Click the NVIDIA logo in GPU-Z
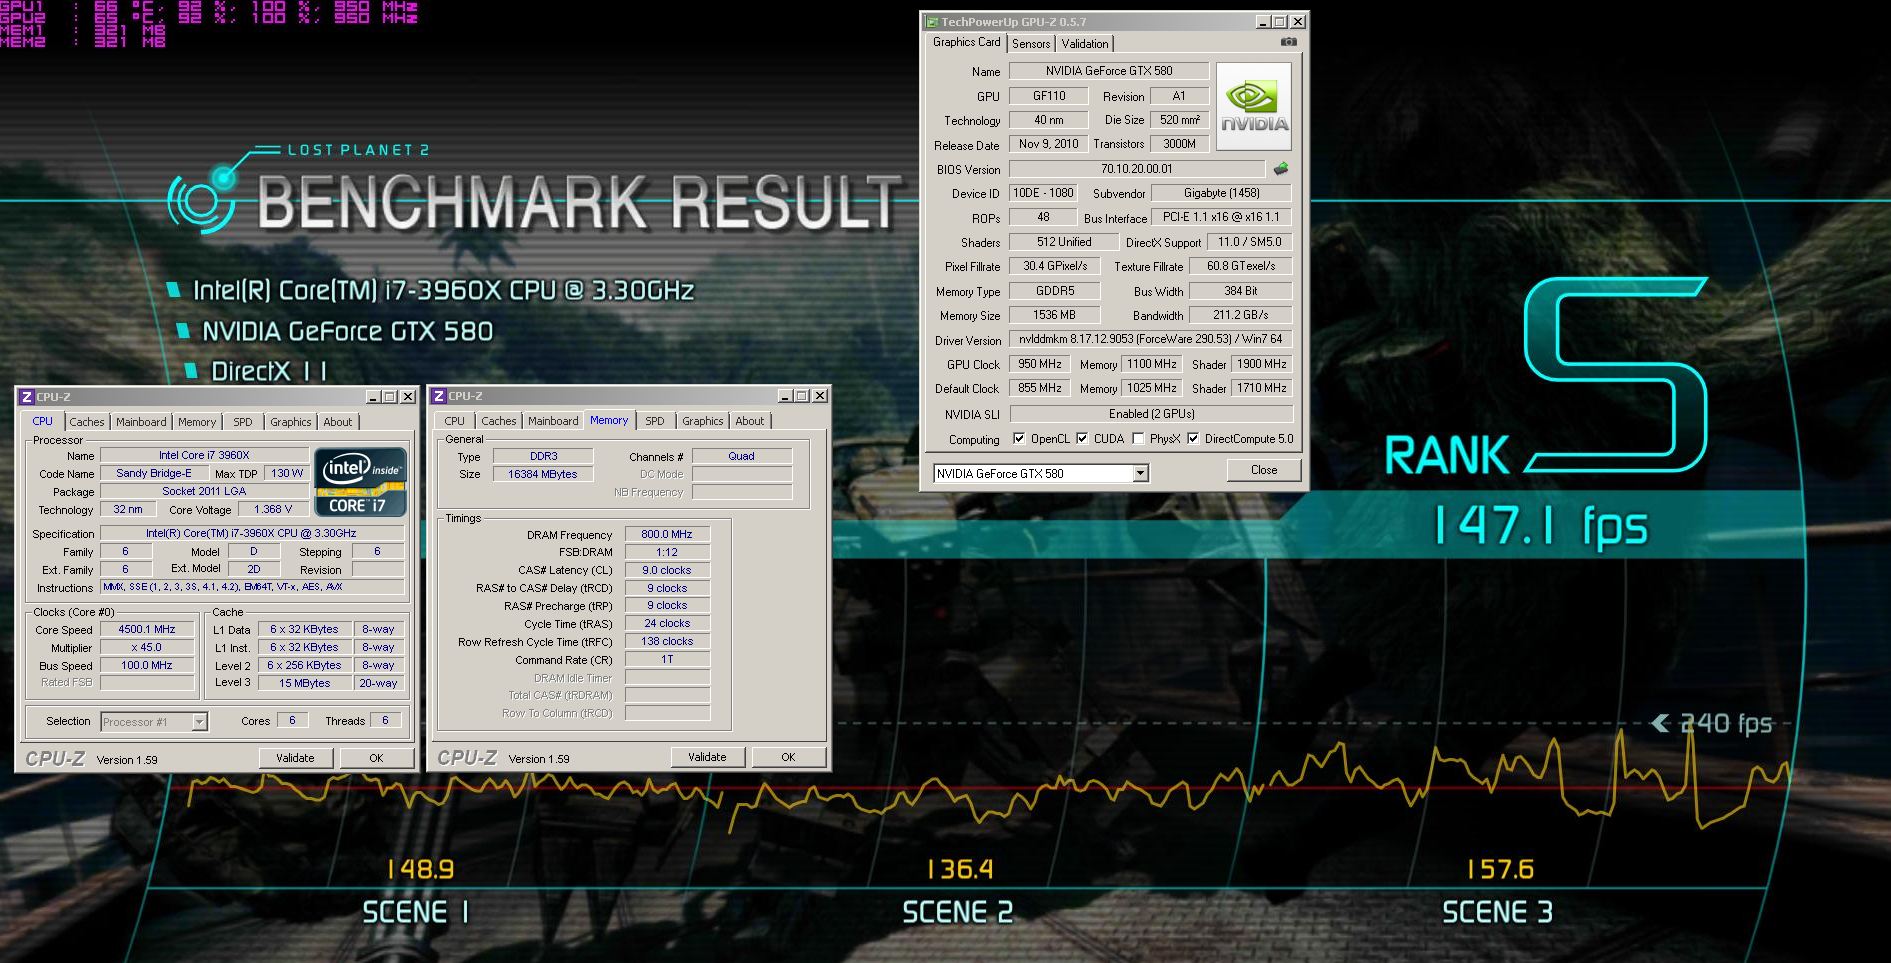This screenshot has width=1891, height=963. coord(1254,107)
